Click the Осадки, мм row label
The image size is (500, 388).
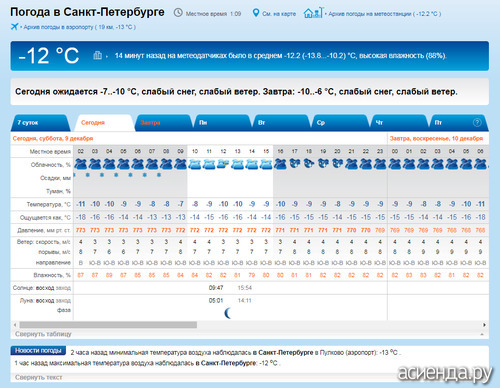(x=55, y=178)
